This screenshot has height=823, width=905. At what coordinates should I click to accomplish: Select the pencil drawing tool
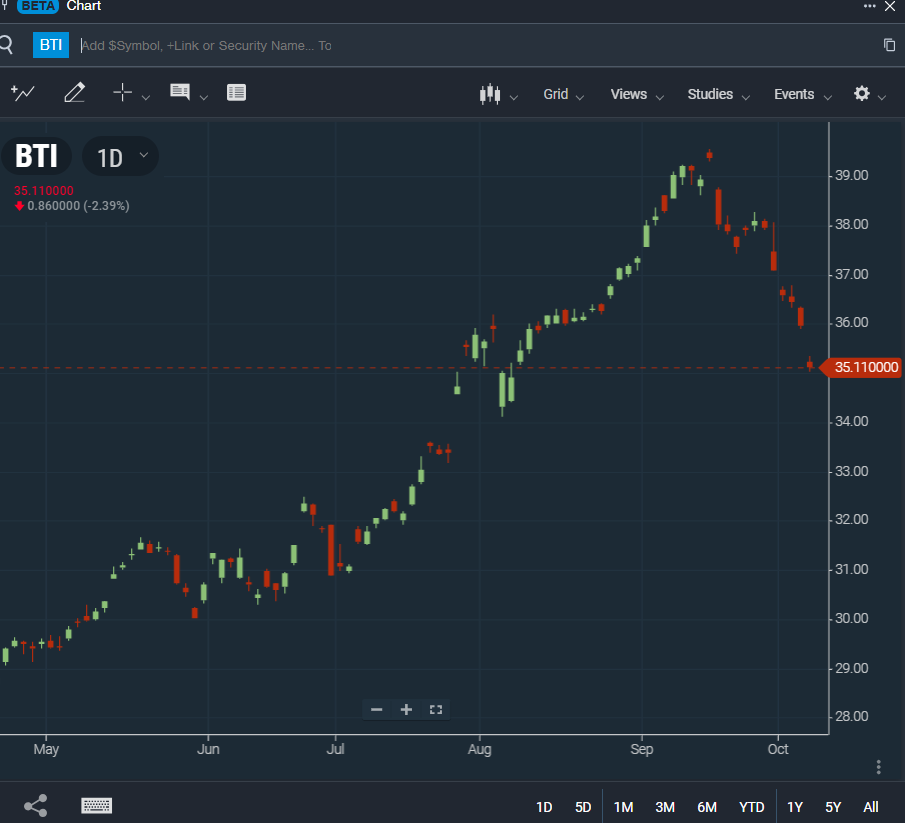point(74,92)
